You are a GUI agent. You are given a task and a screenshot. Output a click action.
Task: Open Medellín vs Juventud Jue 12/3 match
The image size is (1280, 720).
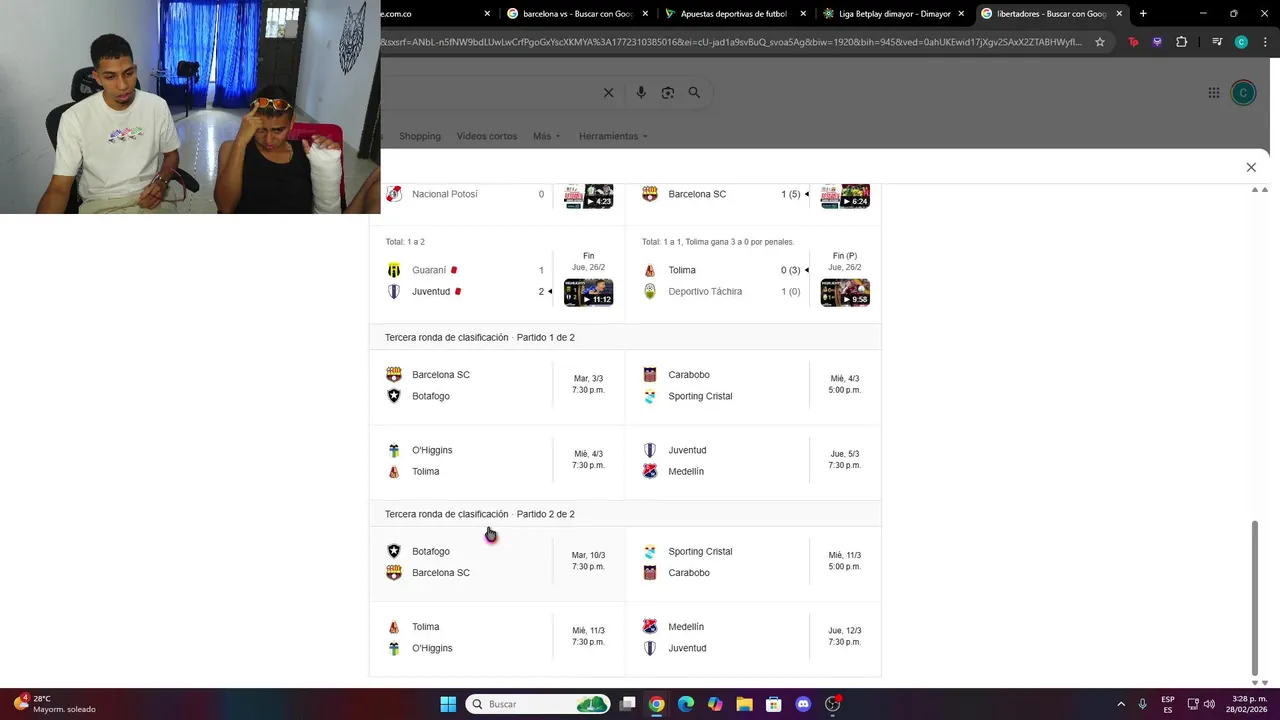click(754, 638)
